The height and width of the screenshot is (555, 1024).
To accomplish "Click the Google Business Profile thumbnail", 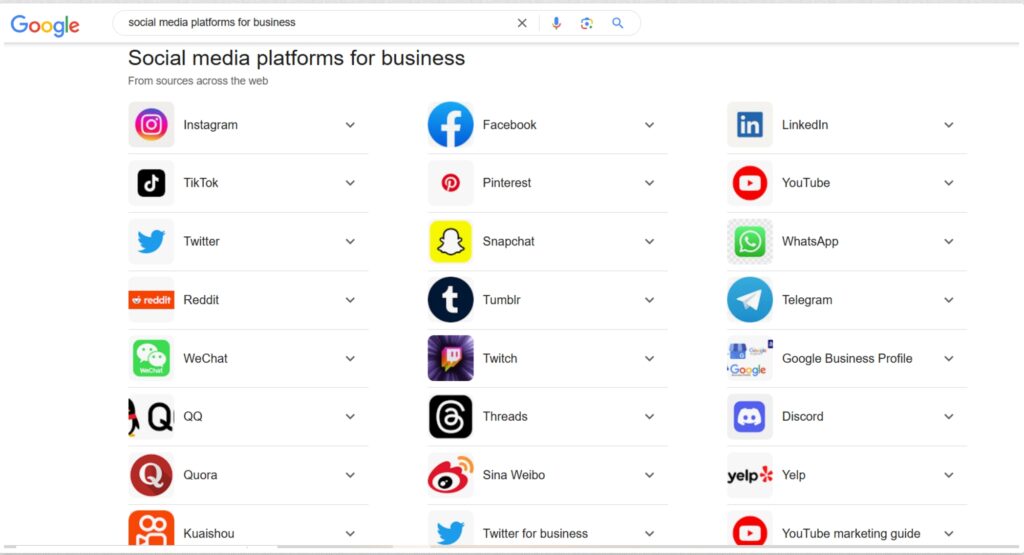I will coord(750,358).
